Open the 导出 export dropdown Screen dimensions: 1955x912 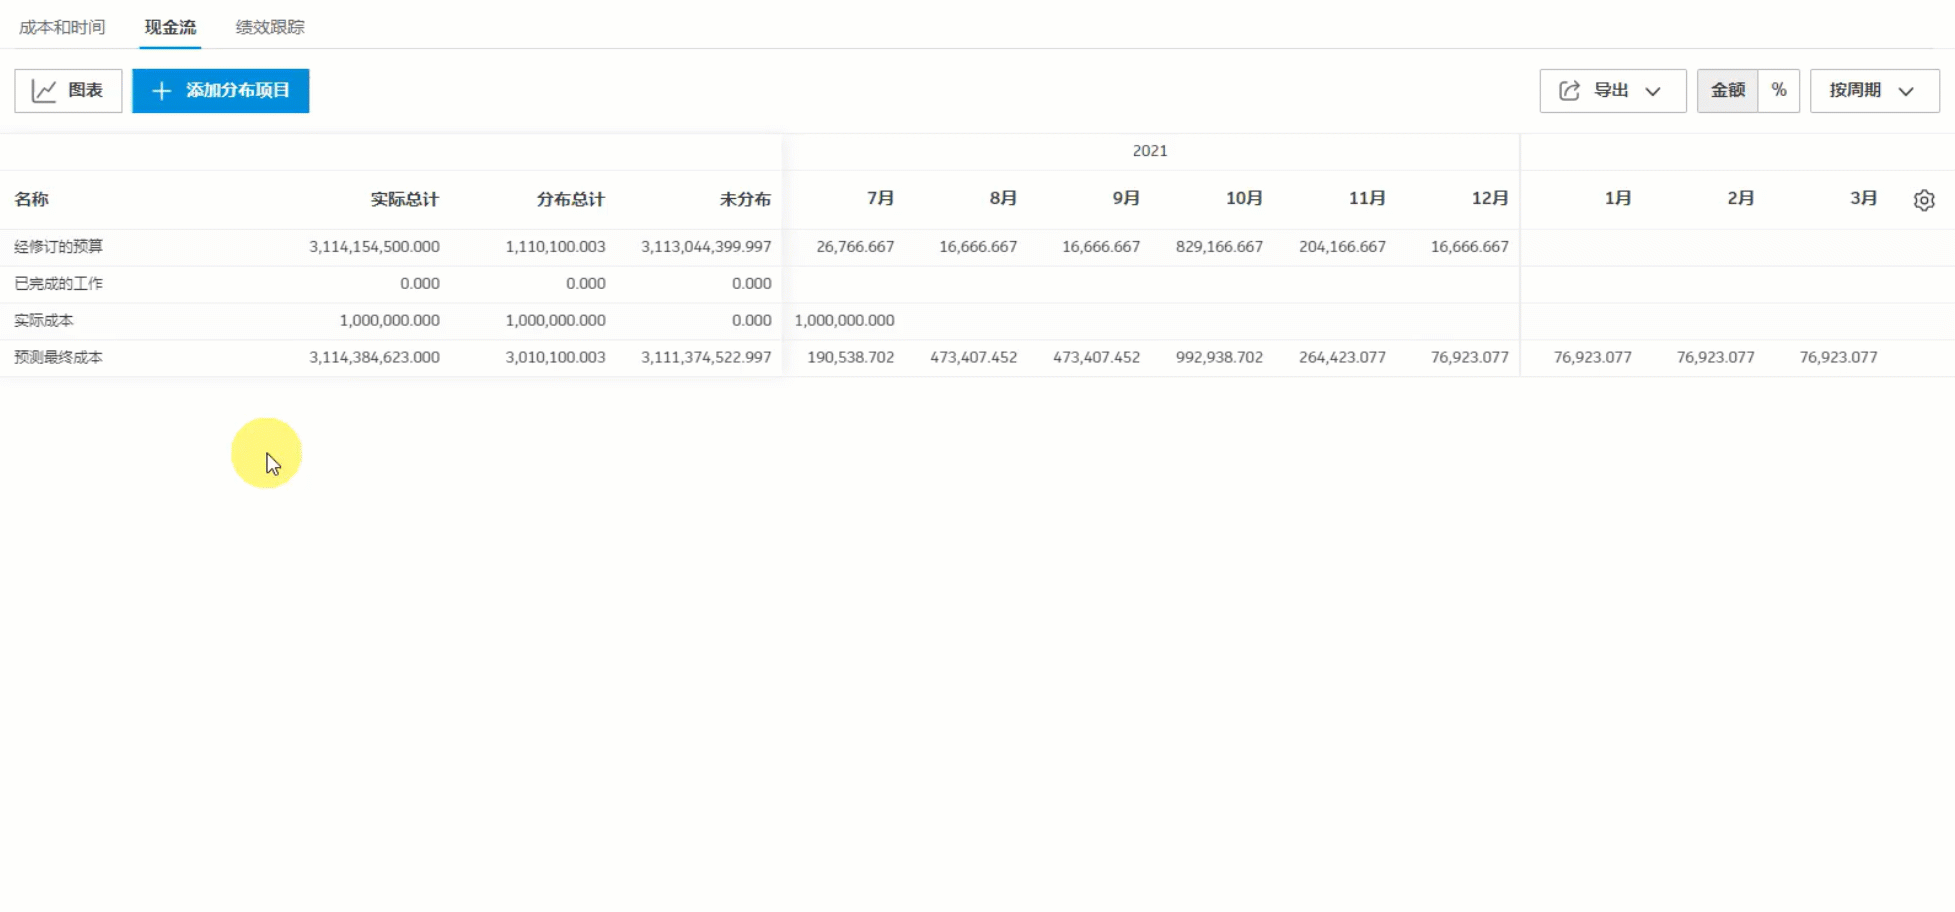1611,90
